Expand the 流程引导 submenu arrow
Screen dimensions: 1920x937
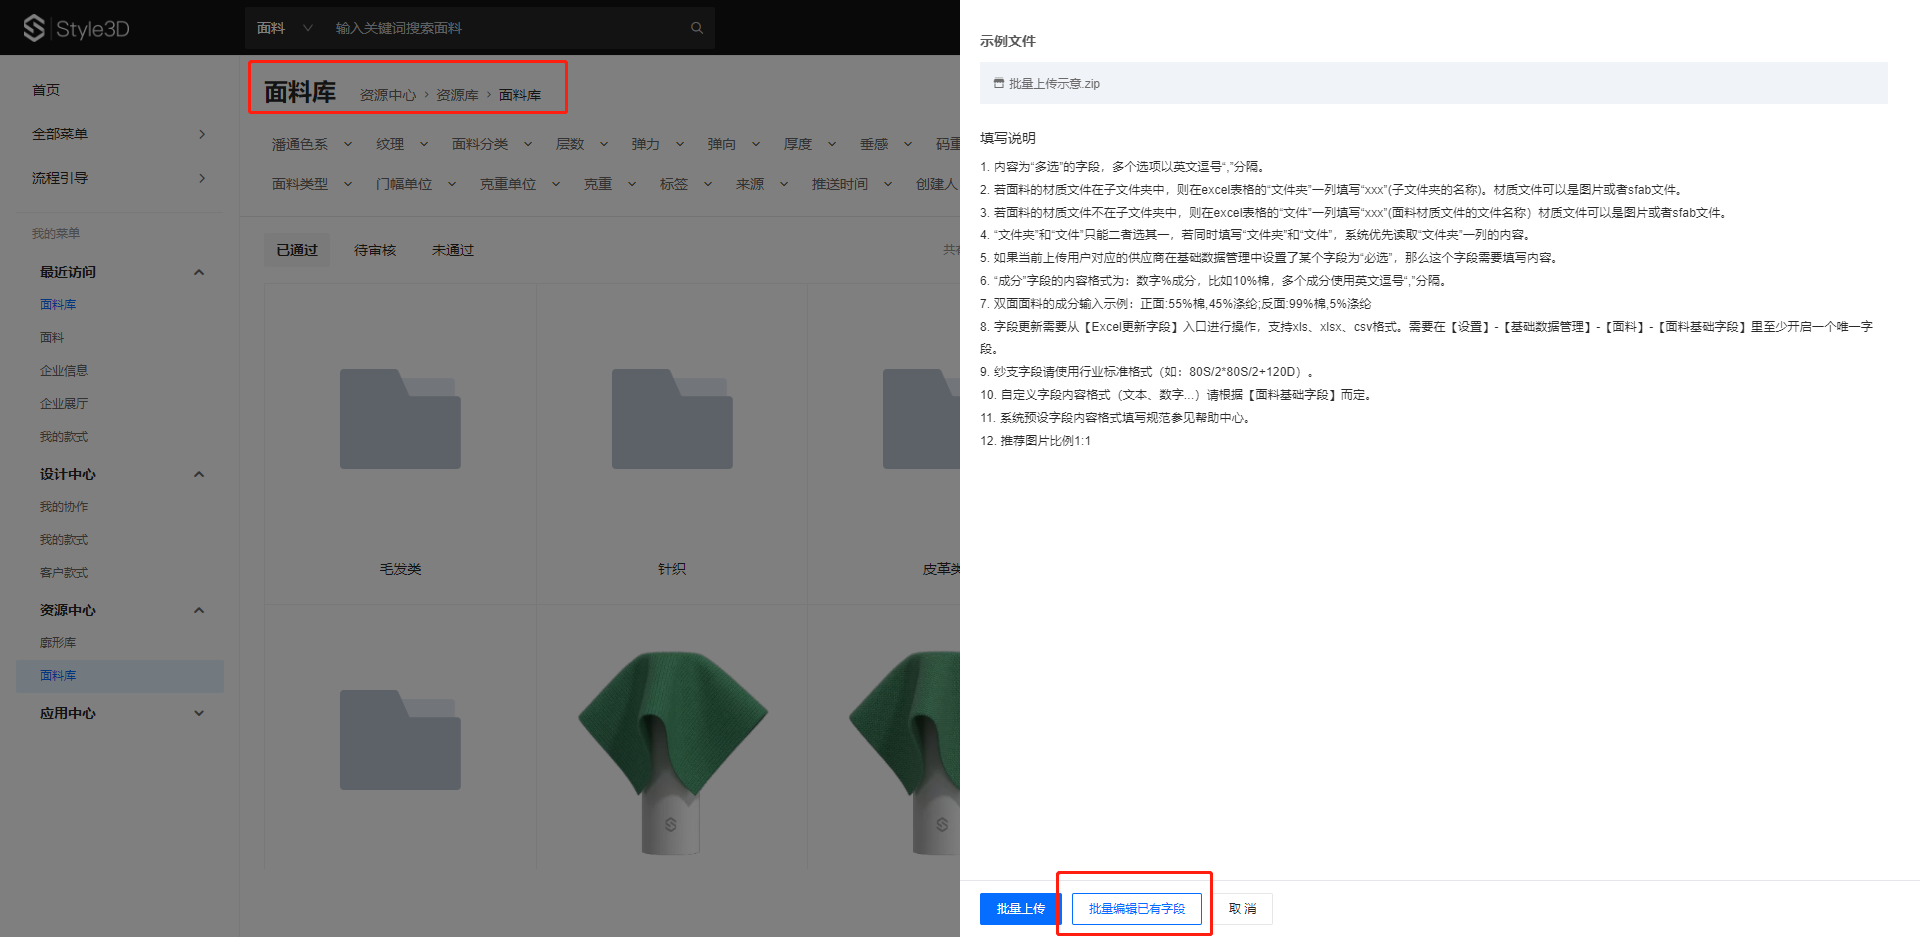point(202,178)
